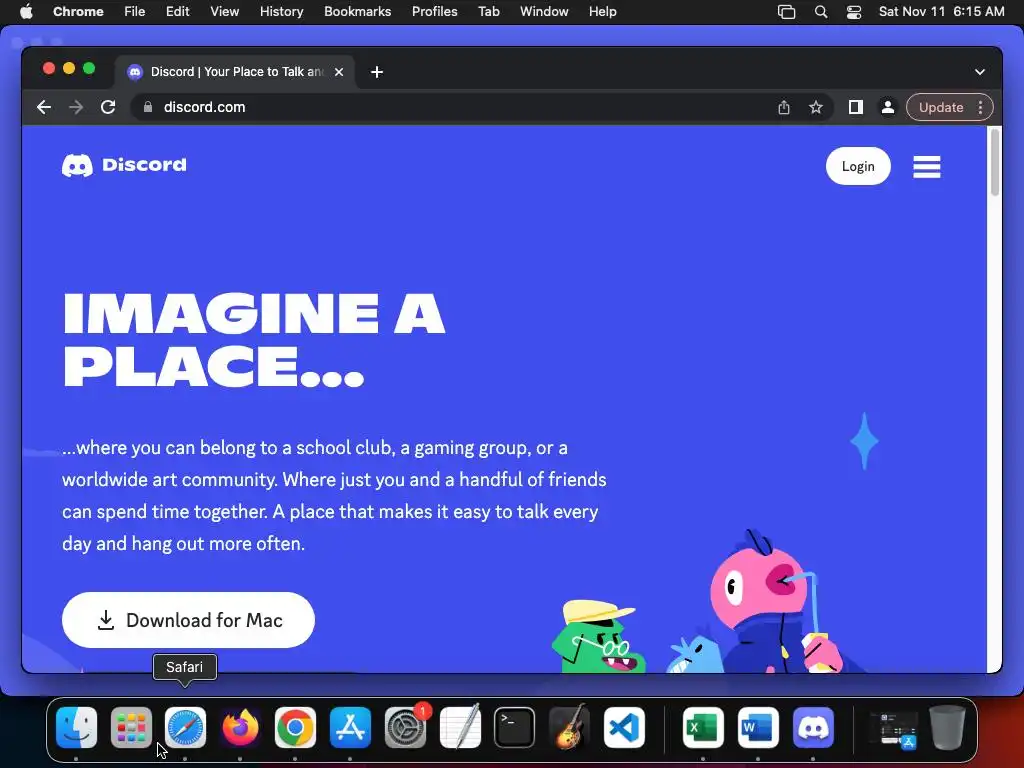This screenshot has height=768, width=1024.
Task: Open Trash from the Dock
Action: coord(948,728)
